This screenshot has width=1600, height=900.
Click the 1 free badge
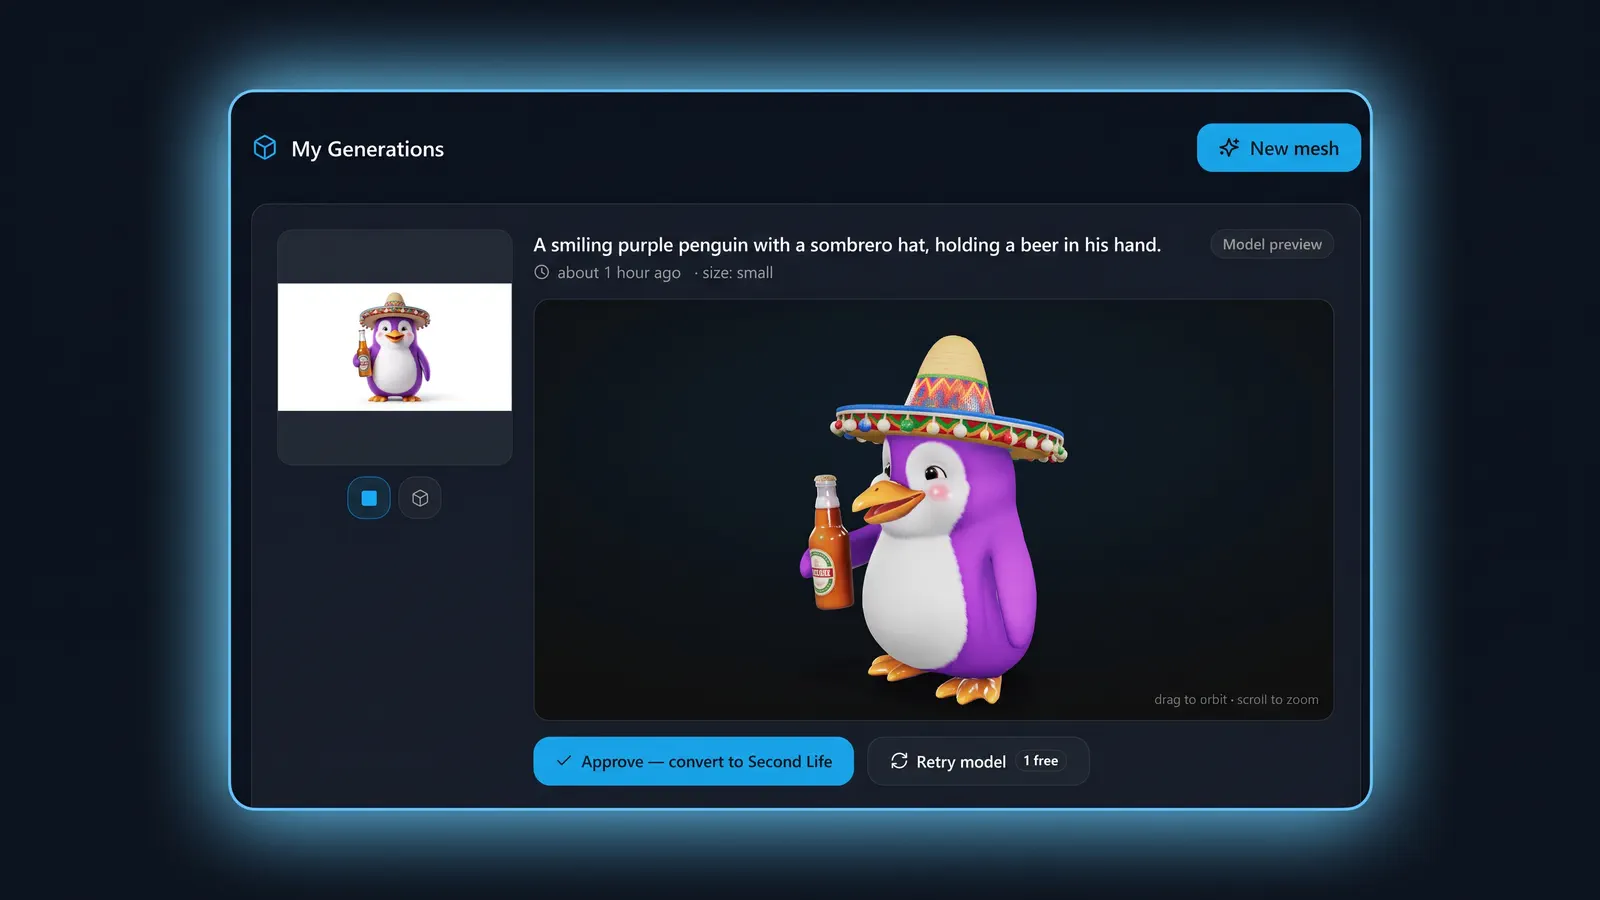coord(1041,761)
